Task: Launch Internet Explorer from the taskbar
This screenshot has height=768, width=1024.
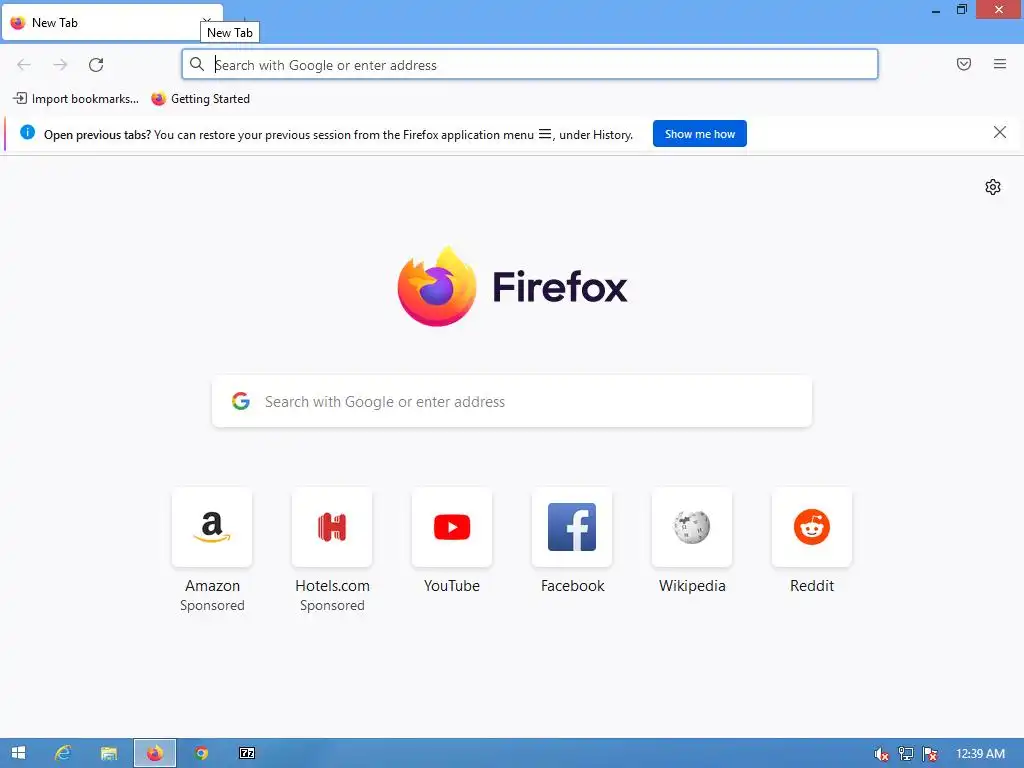Action: (63, 753)
